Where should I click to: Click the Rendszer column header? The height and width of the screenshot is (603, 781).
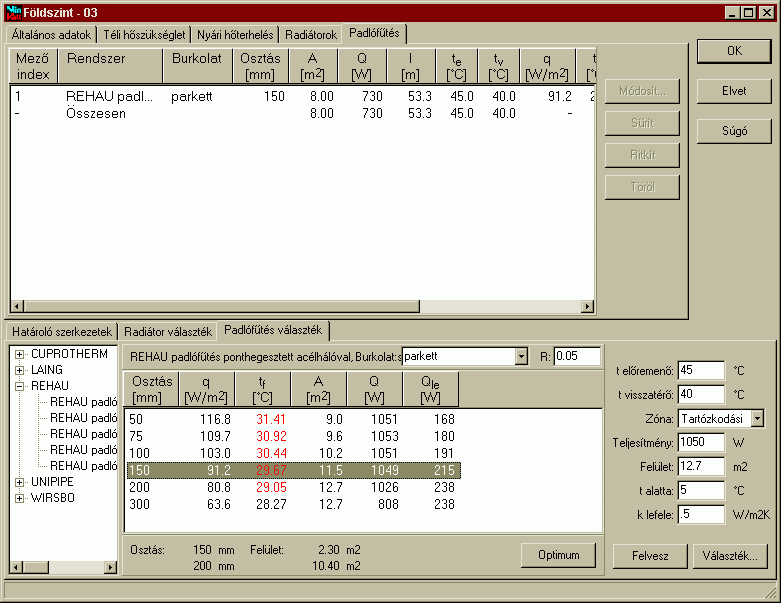pyautogui.click(x=110, y=66)
